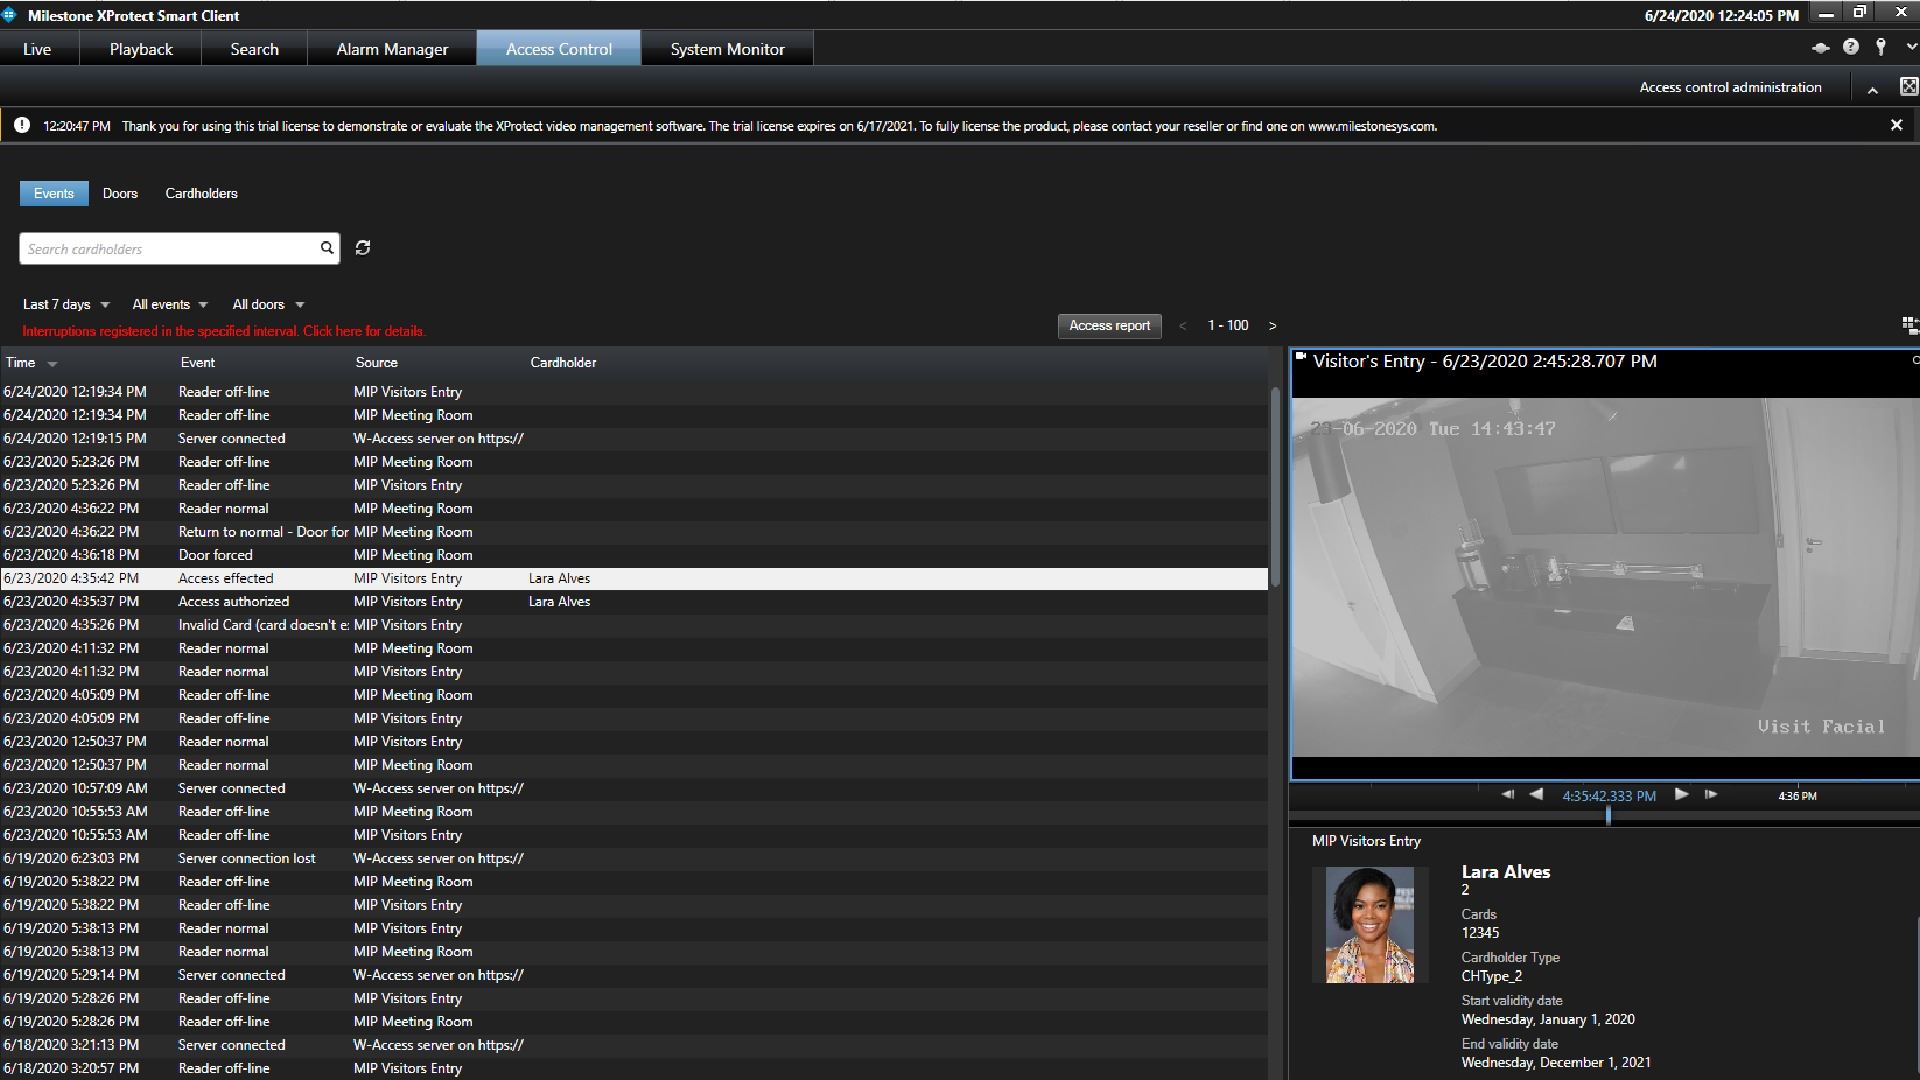Go to previous page of events
The width and height of the screenshot is (1920, 1080).
(x=1183, y=326)
